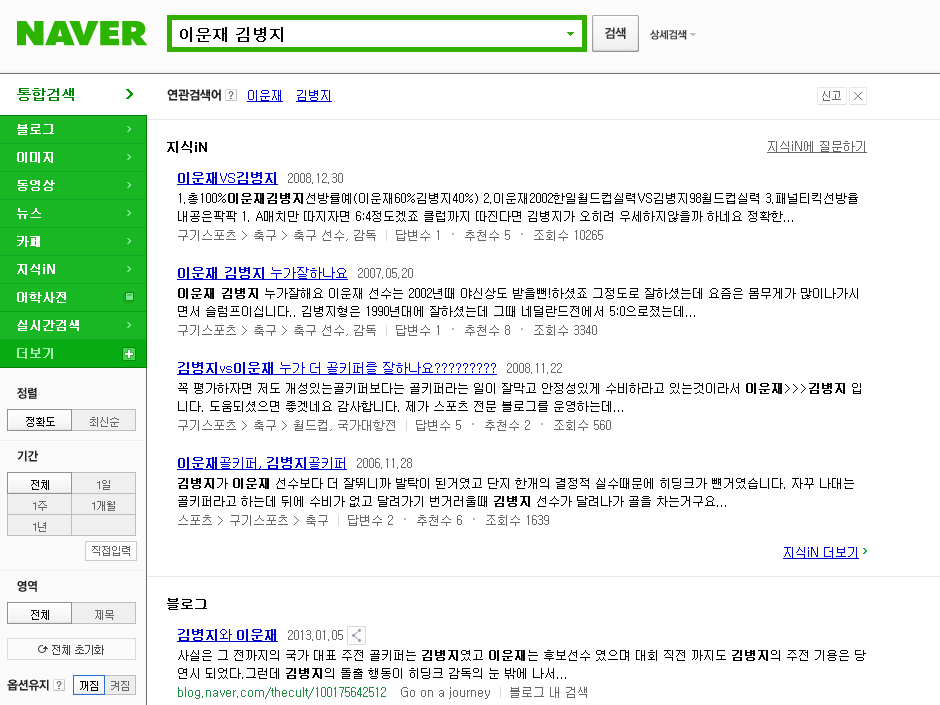Click the 지식iN section heading
940x705 pixels.
tap(187, 147)
